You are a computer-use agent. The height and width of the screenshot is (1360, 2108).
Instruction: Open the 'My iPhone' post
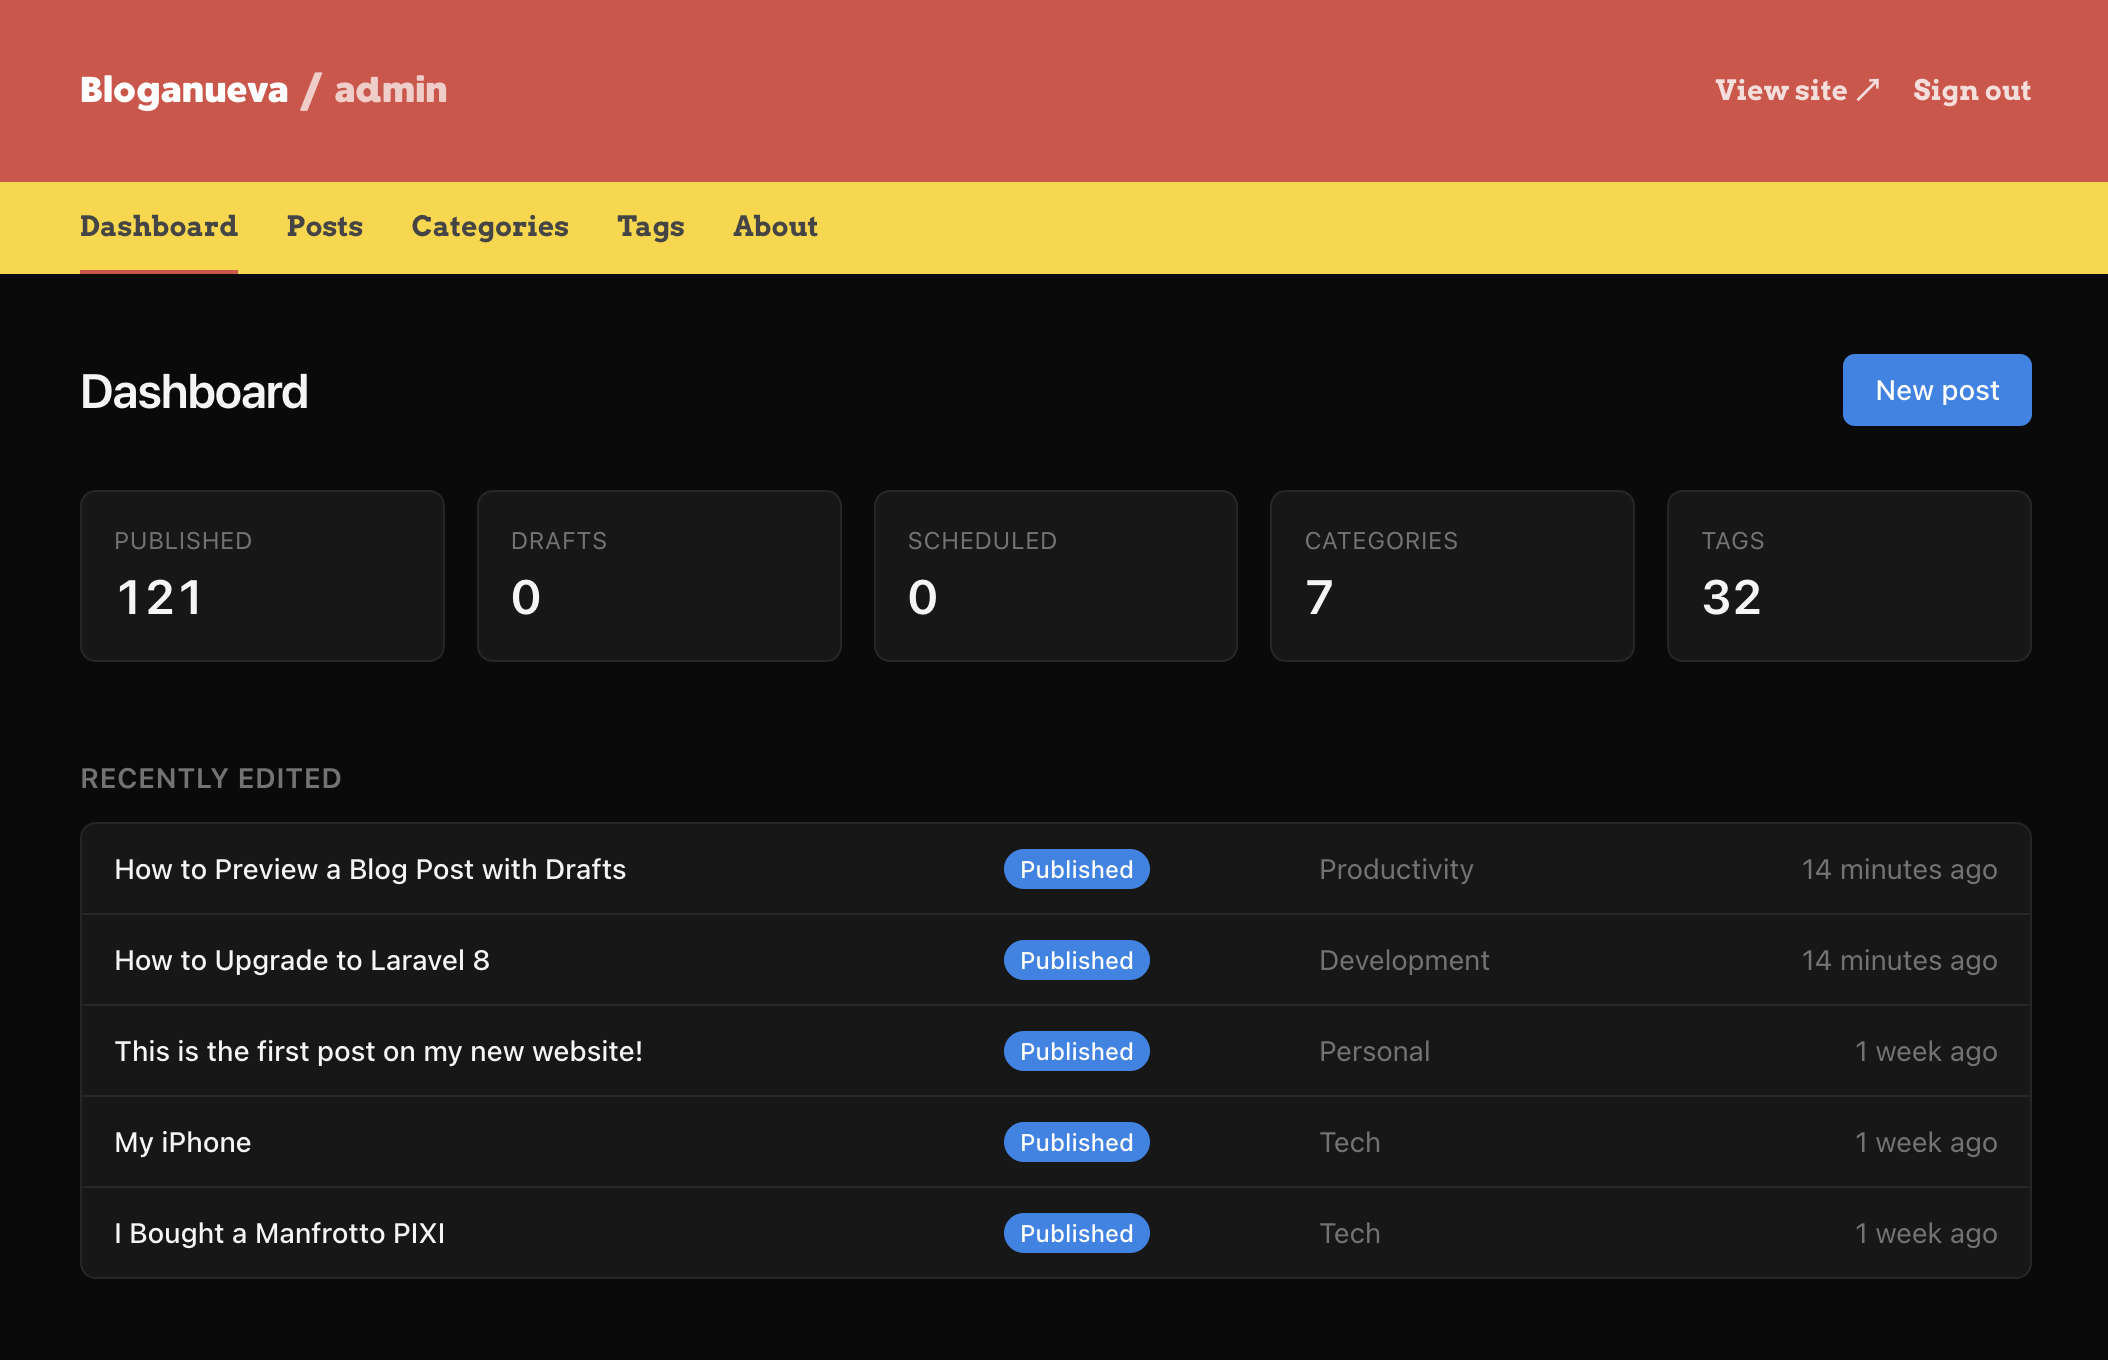[183, 1142]
